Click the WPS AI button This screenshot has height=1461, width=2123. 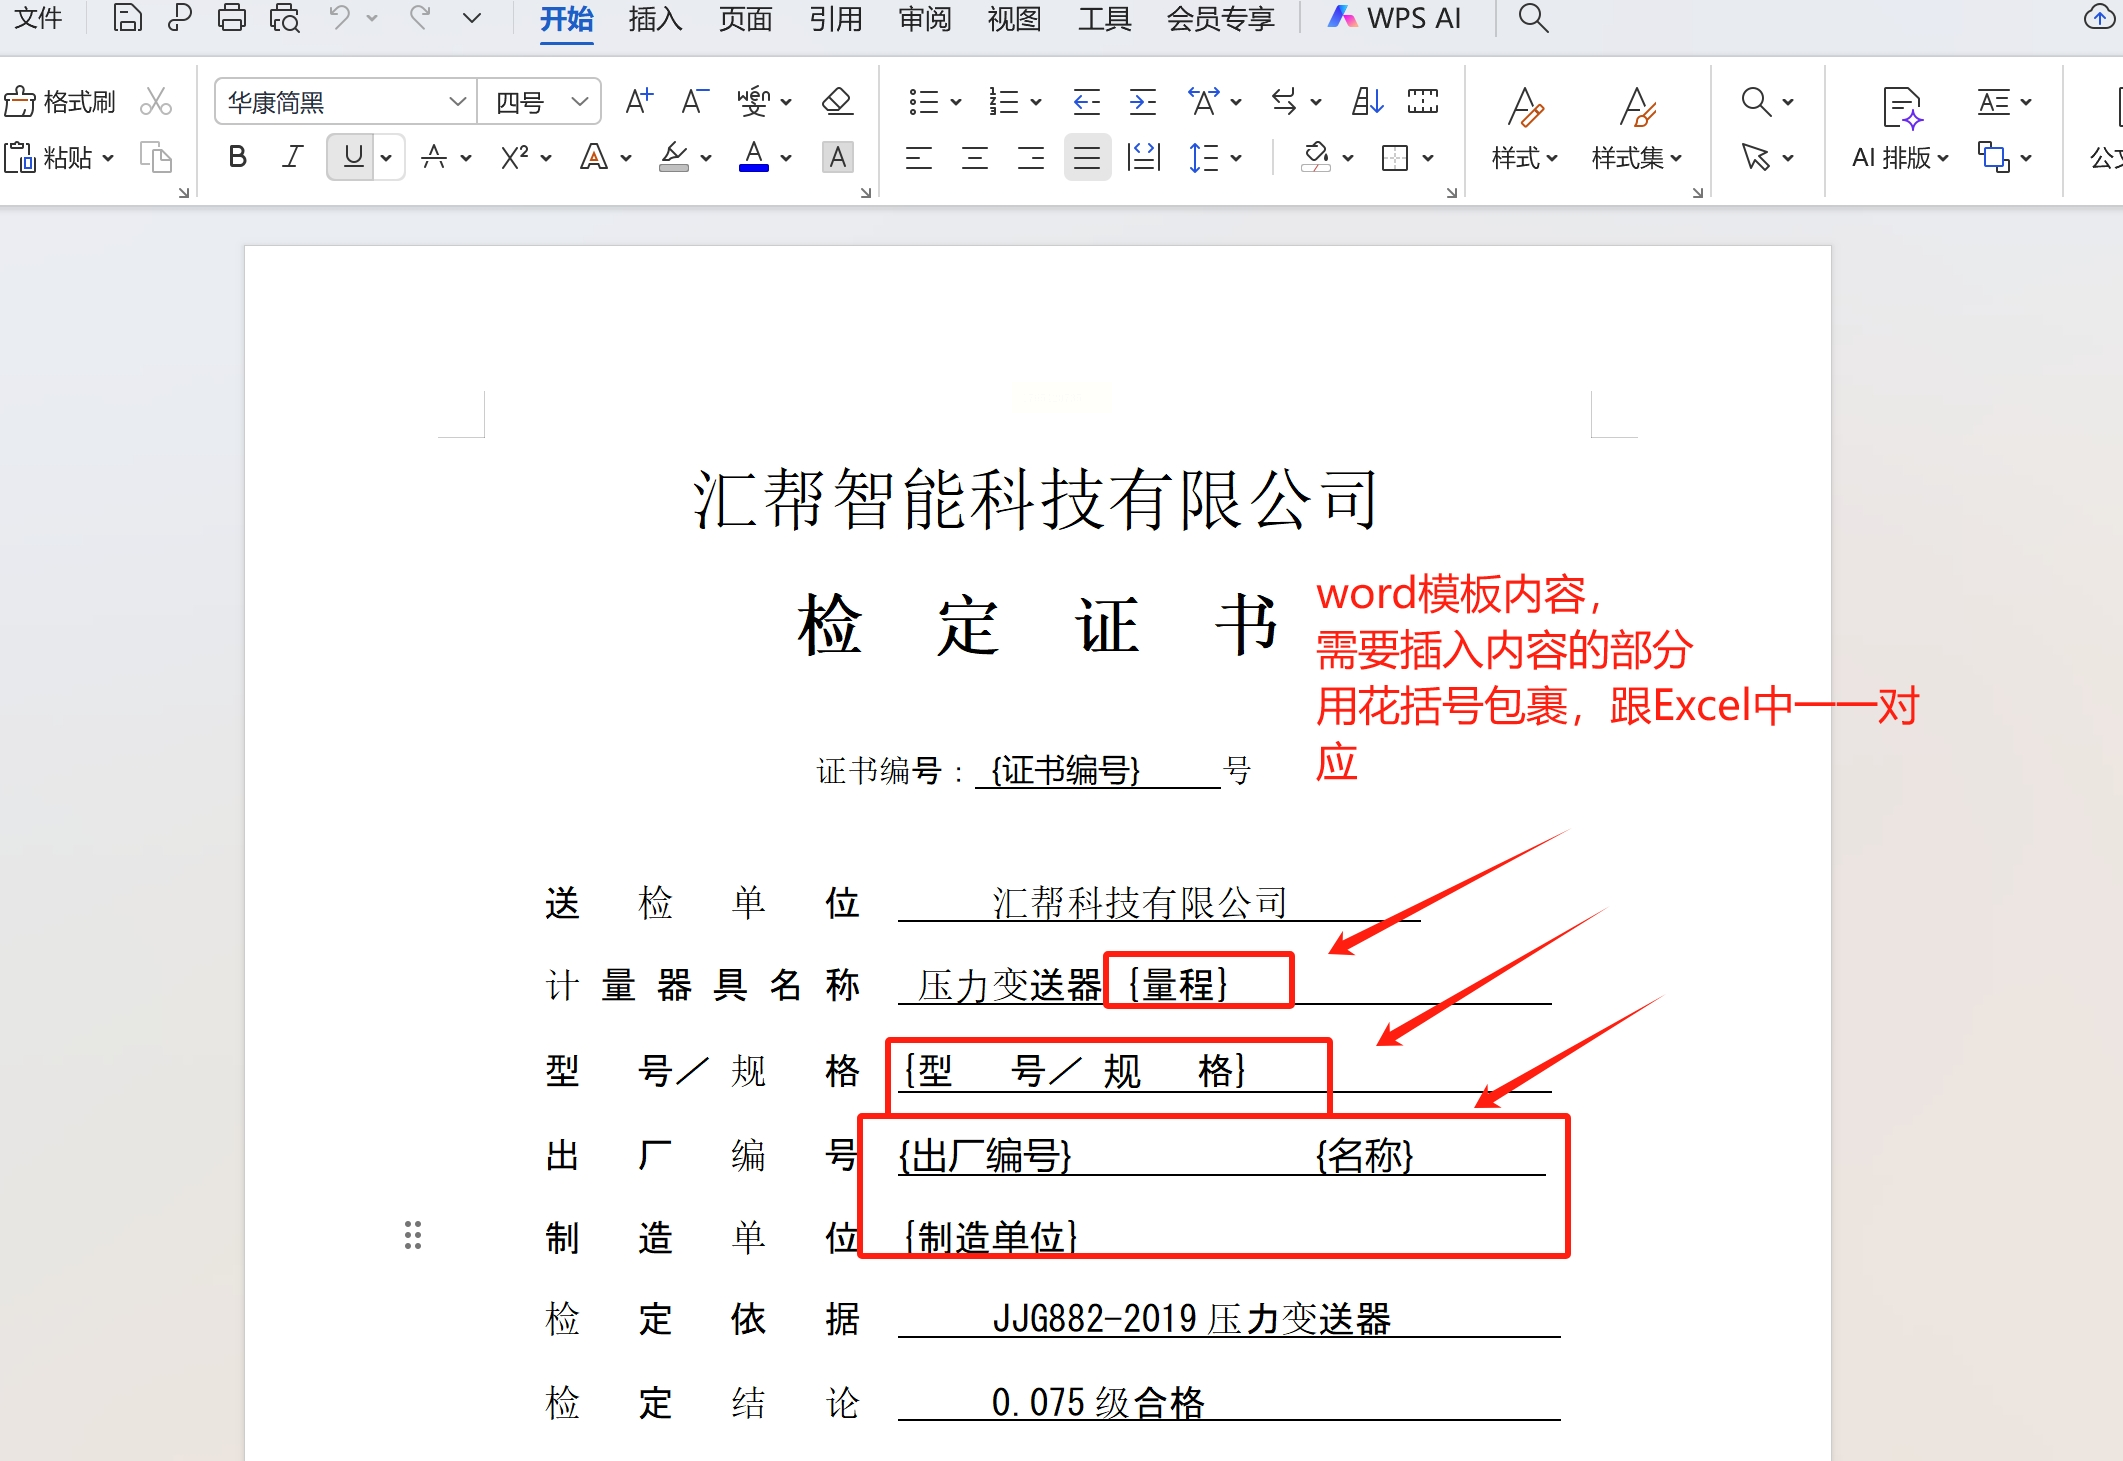pyautogui.click(x=1394, y=19)
